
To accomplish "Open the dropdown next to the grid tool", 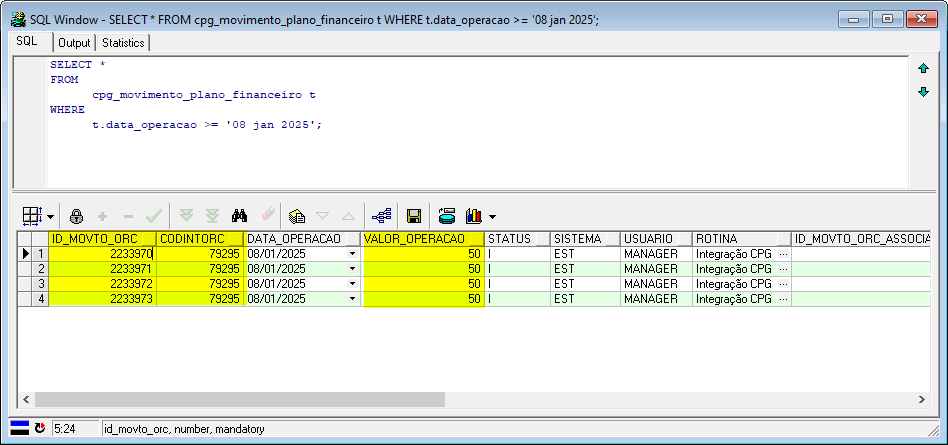I will tap(50, 216).
